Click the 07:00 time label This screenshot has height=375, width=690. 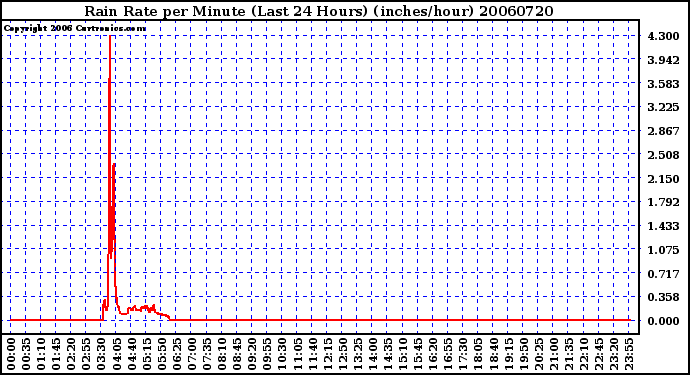191,354
